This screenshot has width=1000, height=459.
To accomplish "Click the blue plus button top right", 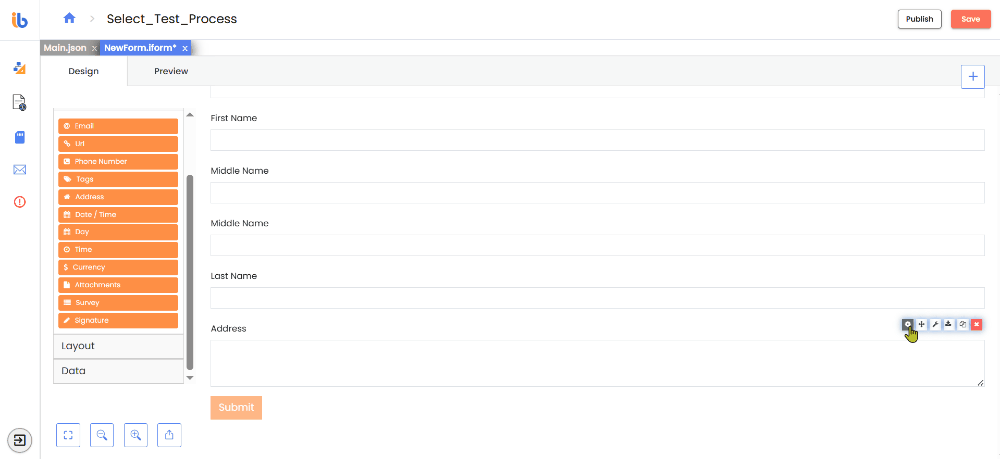I will click(973, 76).
